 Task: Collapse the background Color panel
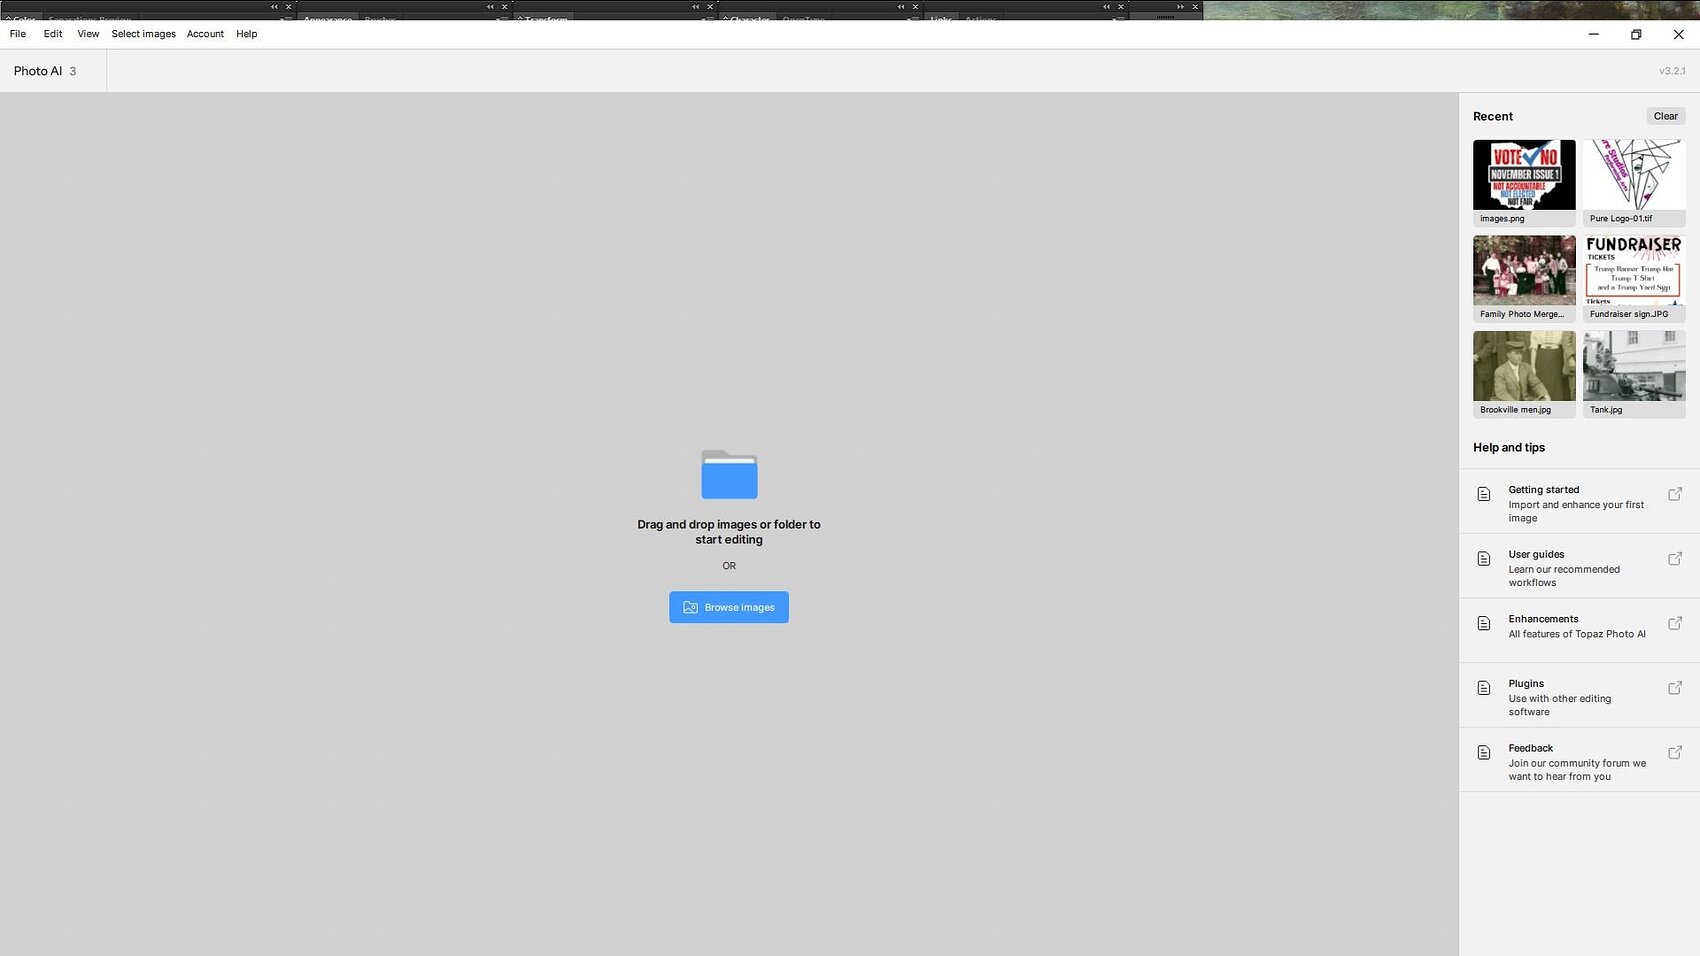click(x=274, y=7)
